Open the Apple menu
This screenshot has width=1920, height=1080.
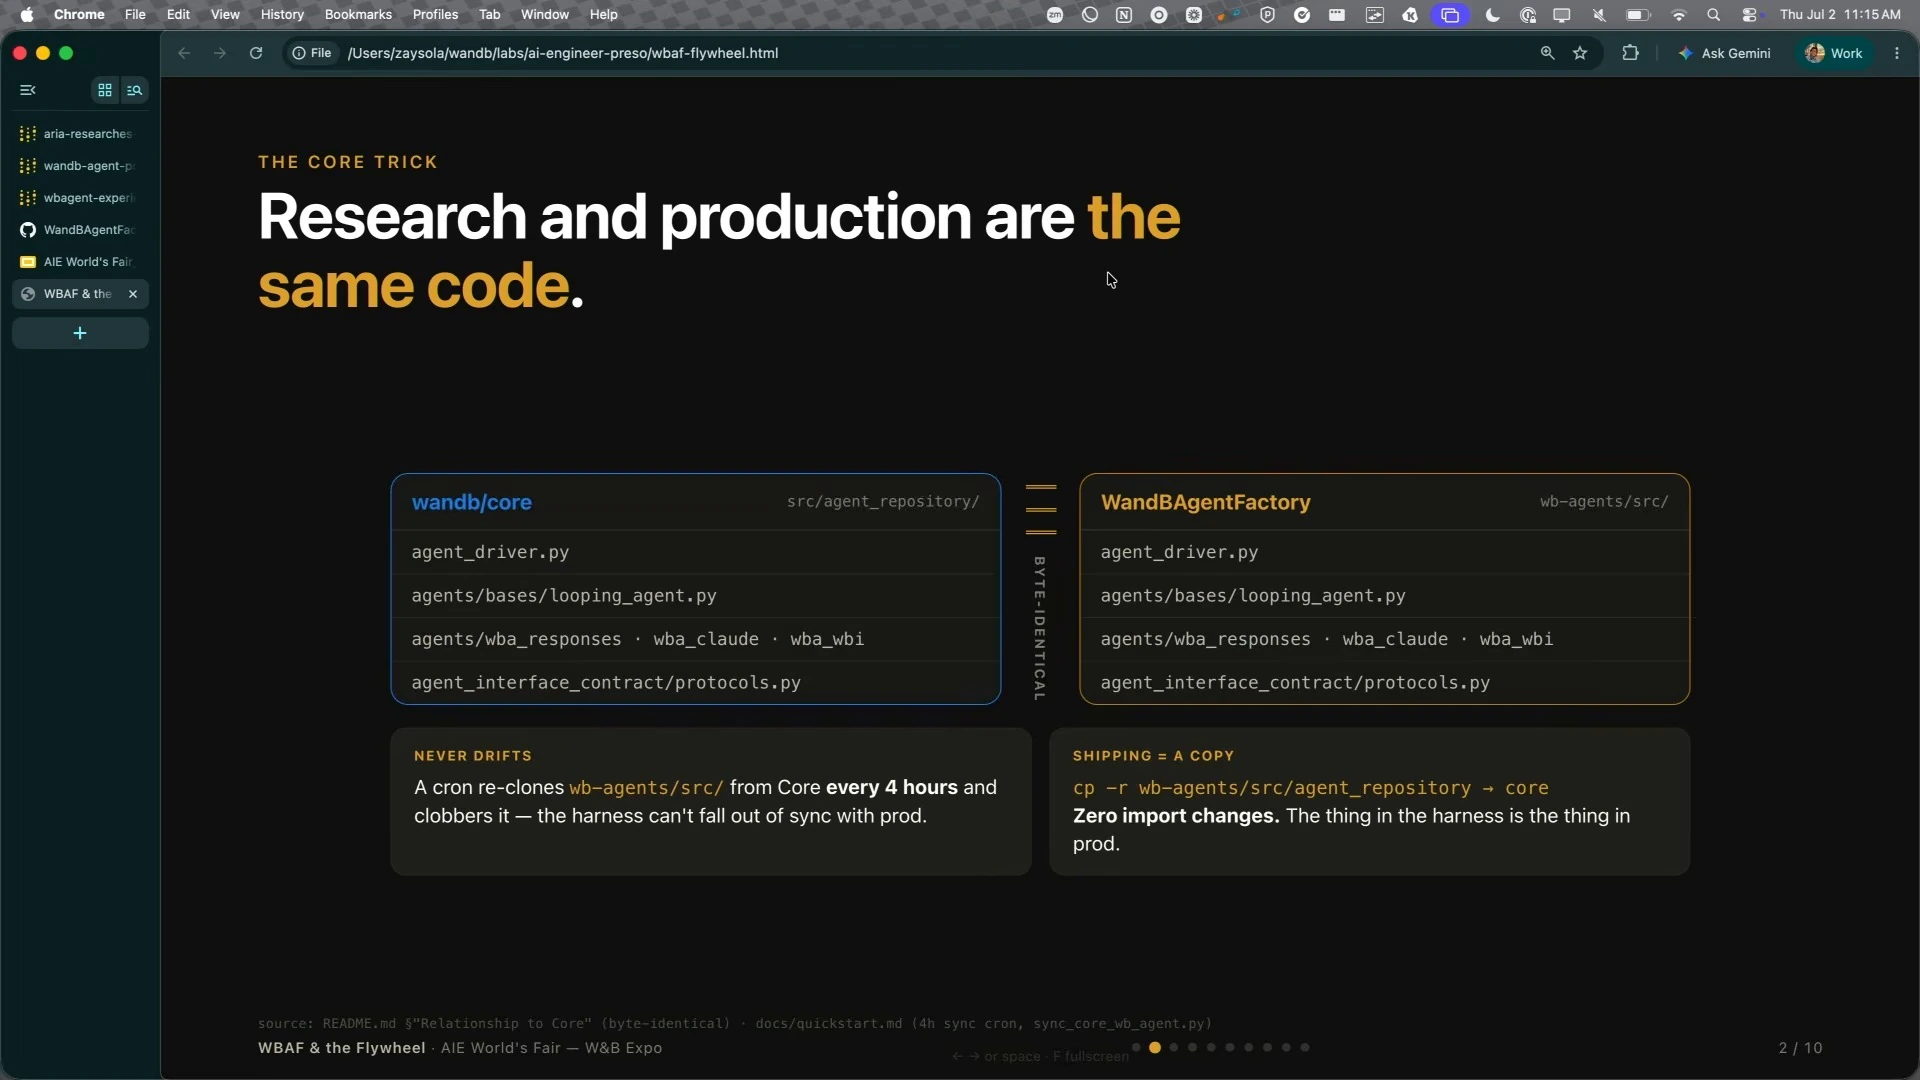27,14
